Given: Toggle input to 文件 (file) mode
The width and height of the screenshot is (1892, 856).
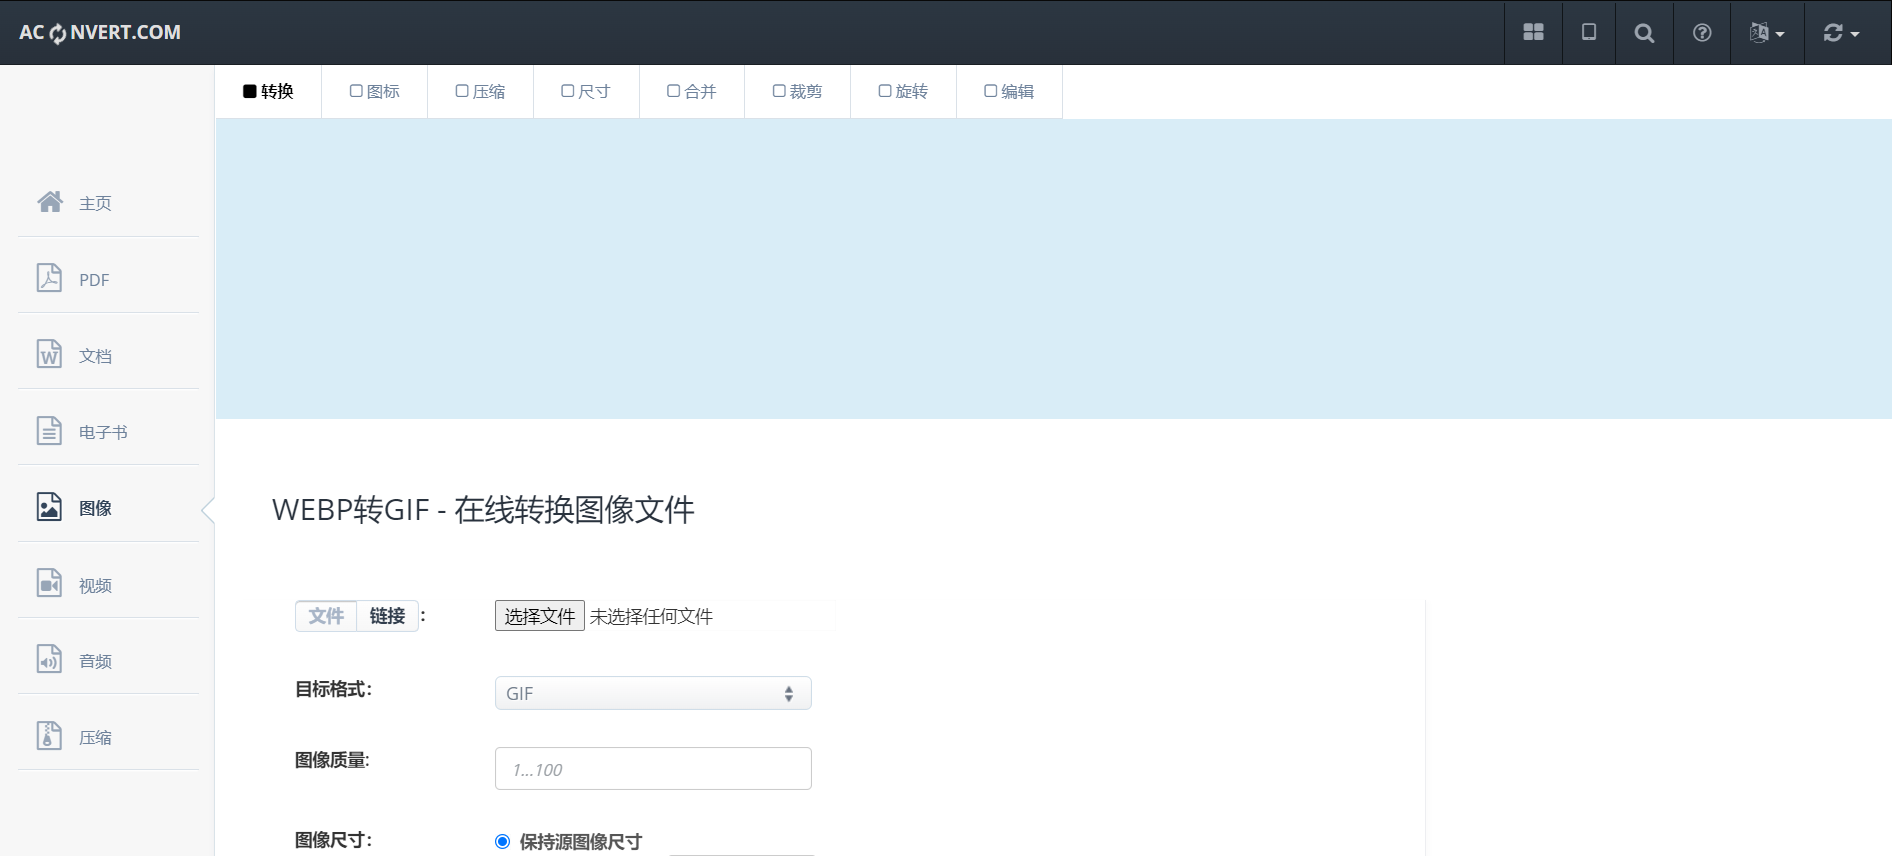Looking at the screenshot, I should pos(326,616).
